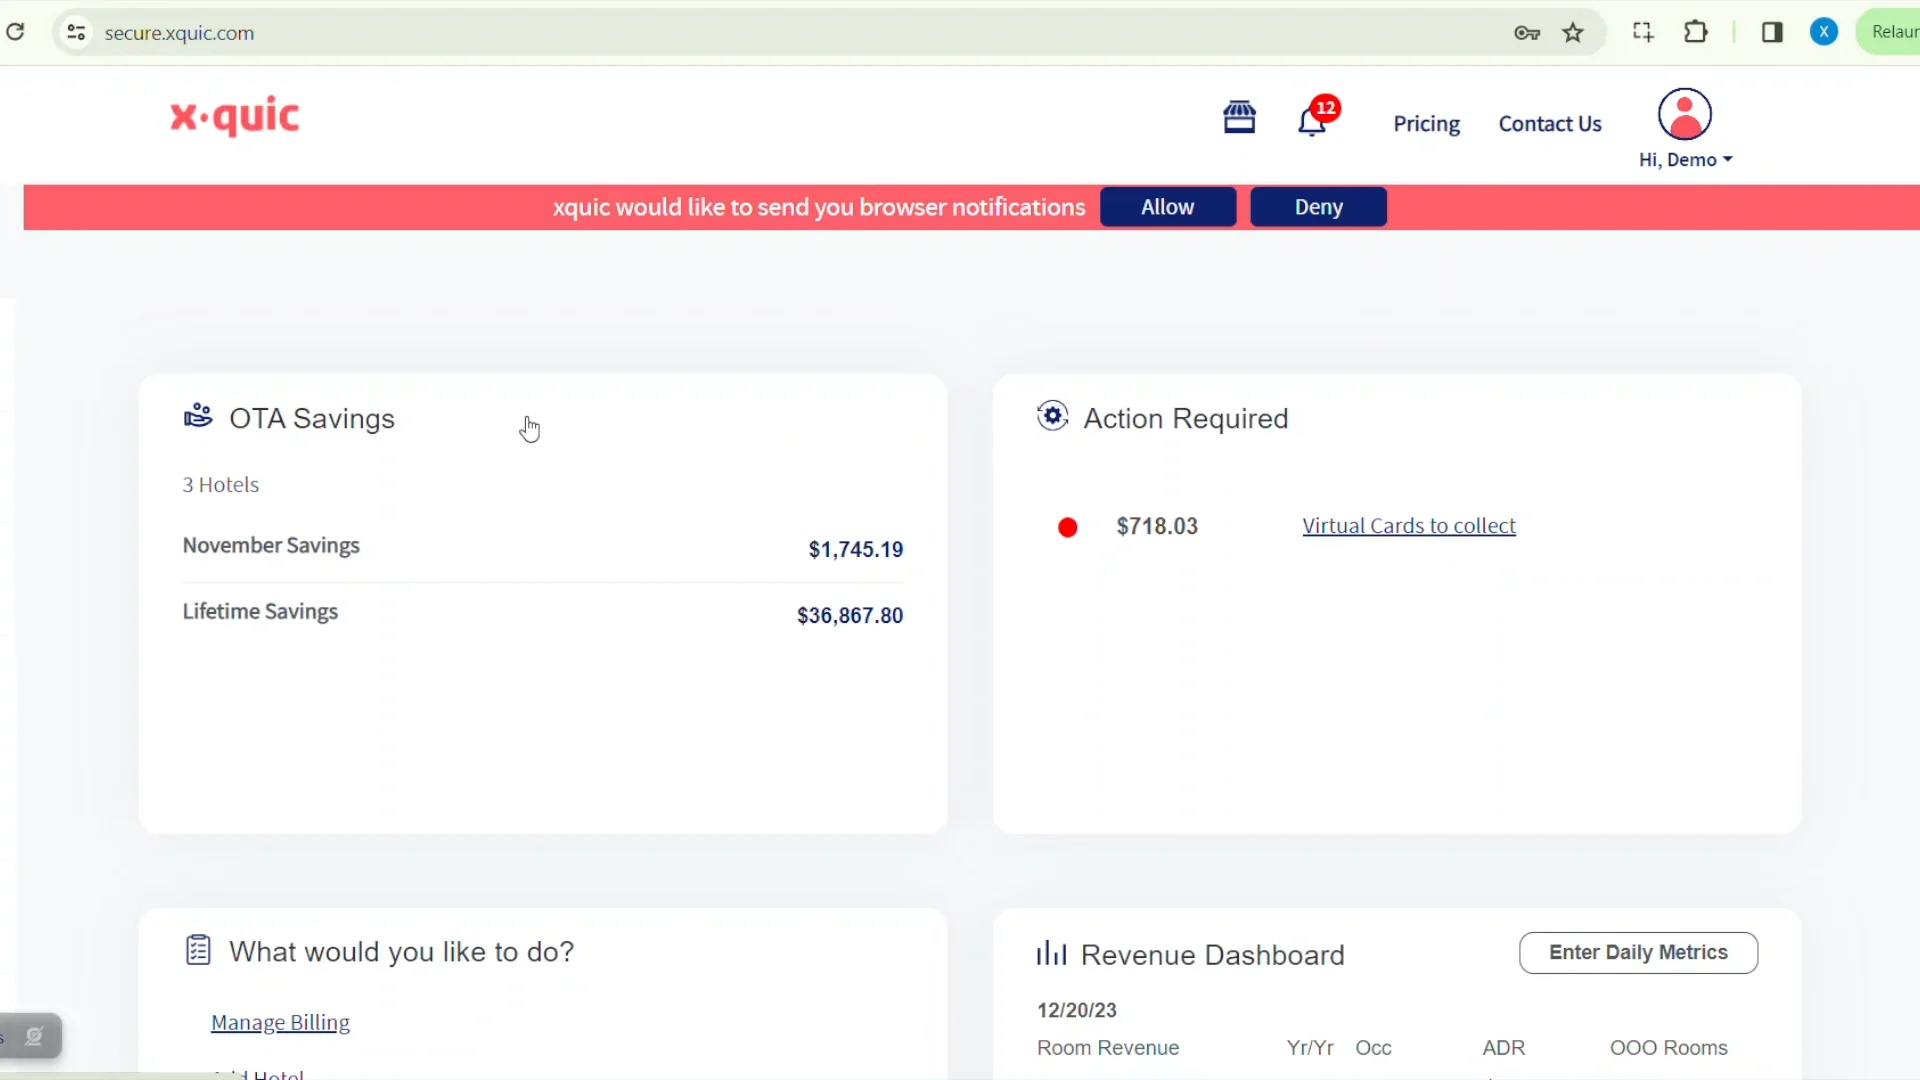
Task: Click the bar chart icon beside Revenue Dashboard
Action: (x=1051, y=953)
